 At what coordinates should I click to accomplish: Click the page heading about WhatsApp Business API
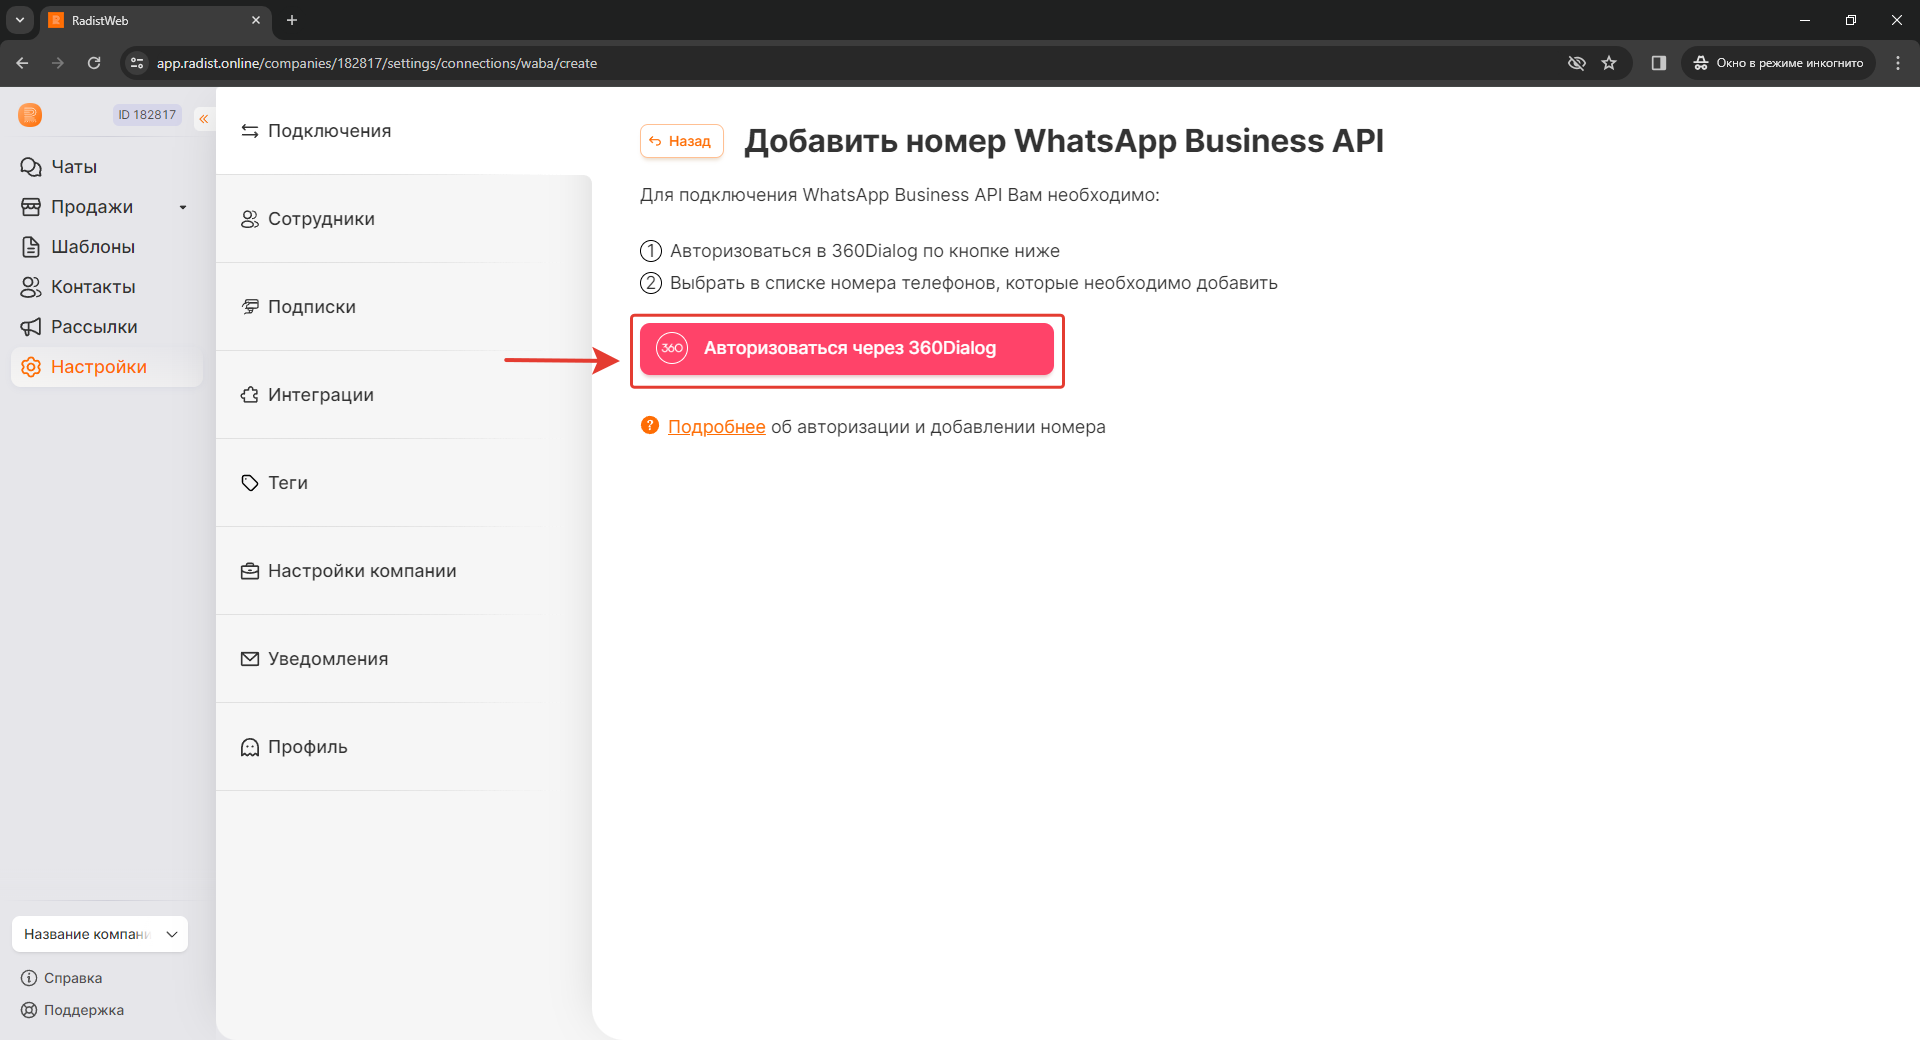[1064, 141]
